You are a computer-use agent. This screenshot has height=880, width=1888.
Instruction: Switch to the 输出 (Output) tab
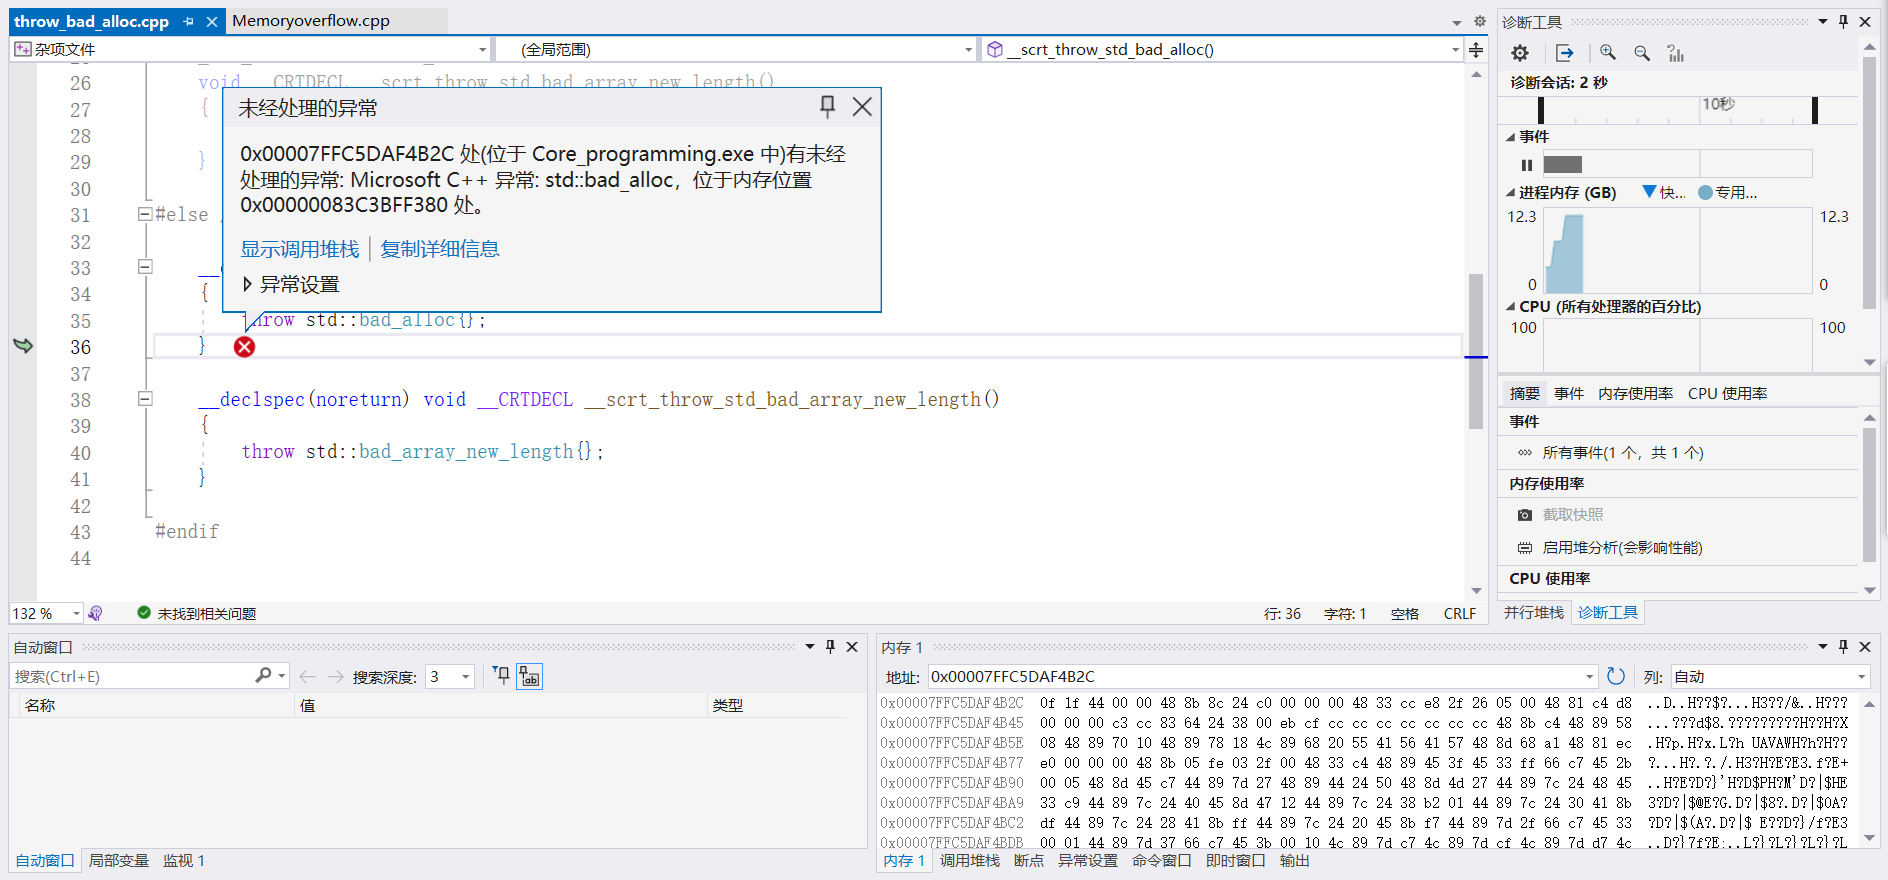pos(1294,860)
